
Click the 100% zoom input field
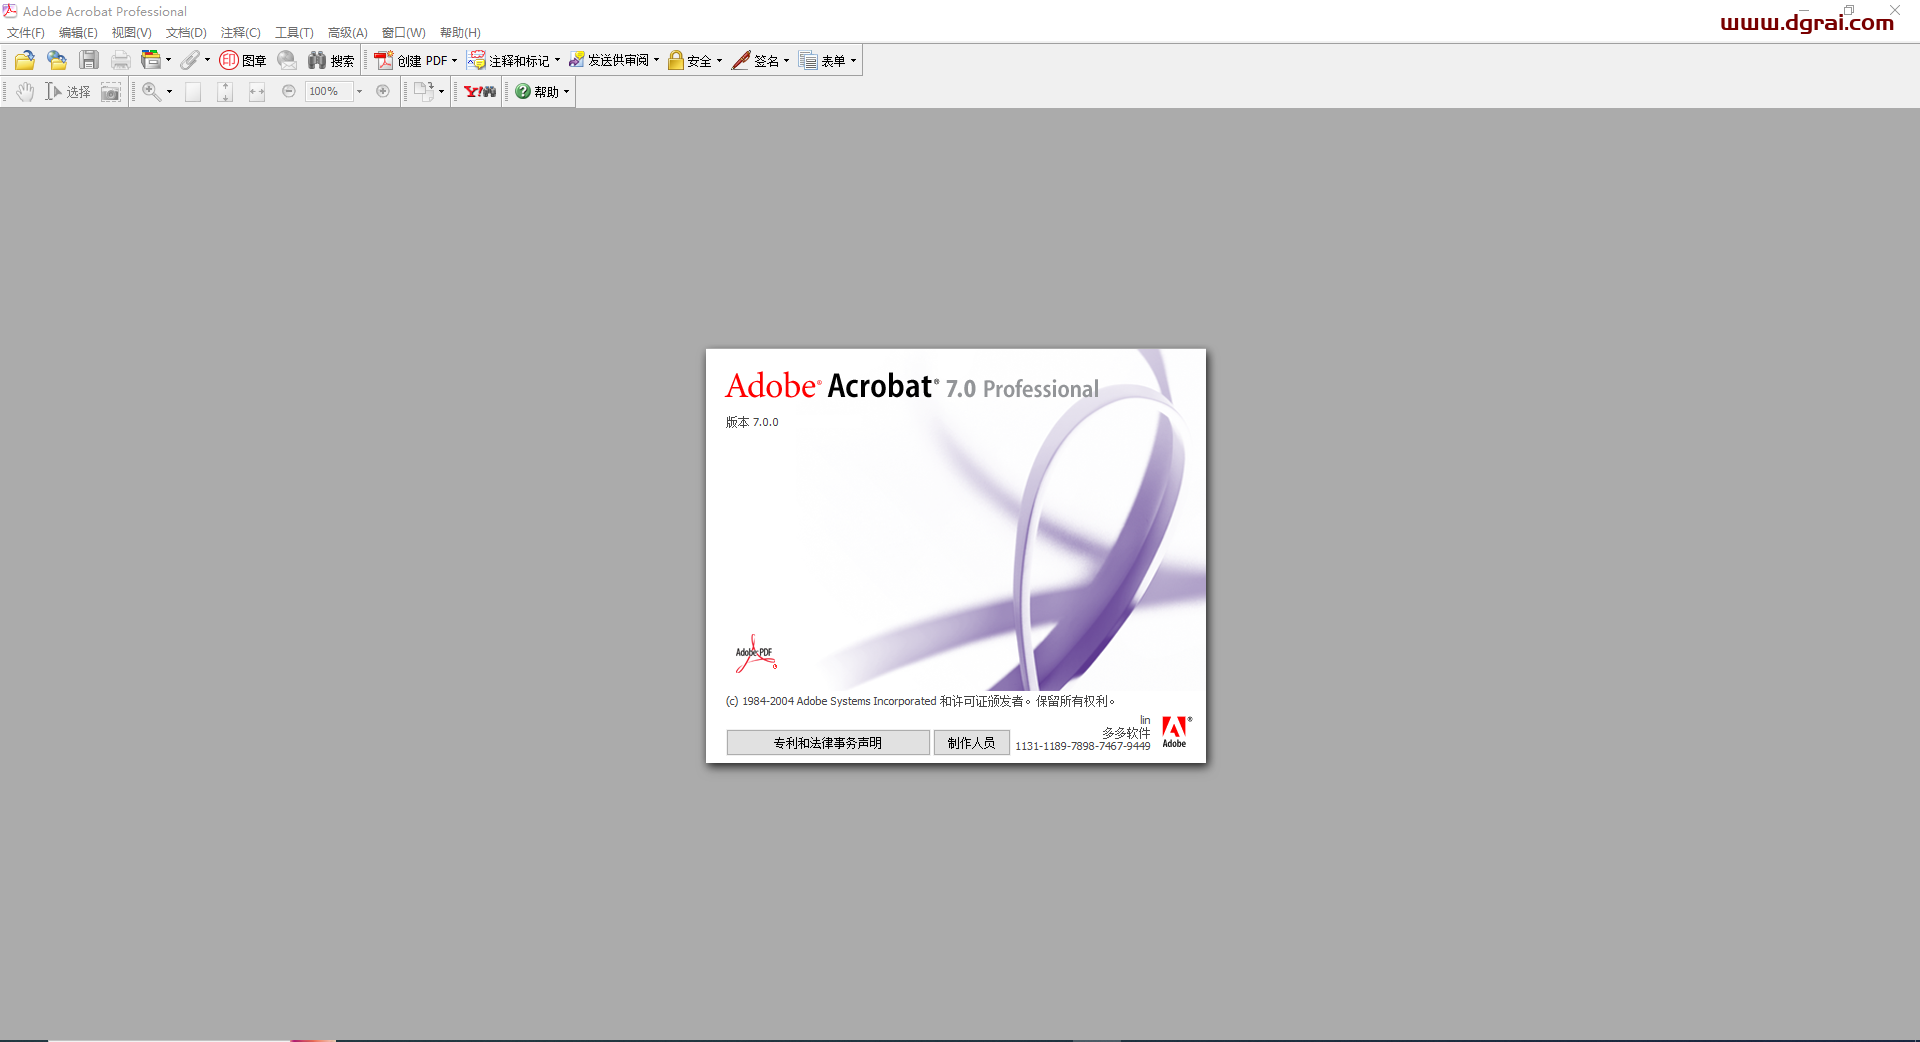(x=329, y=91)
